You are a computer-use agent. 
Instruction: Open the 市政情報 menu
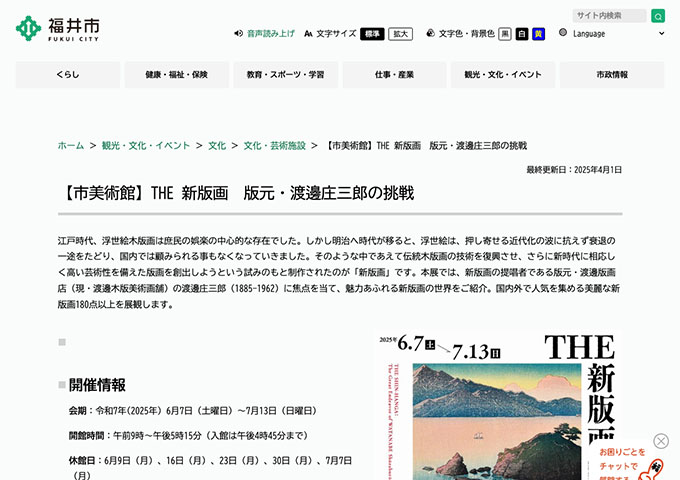click(612, 75)
